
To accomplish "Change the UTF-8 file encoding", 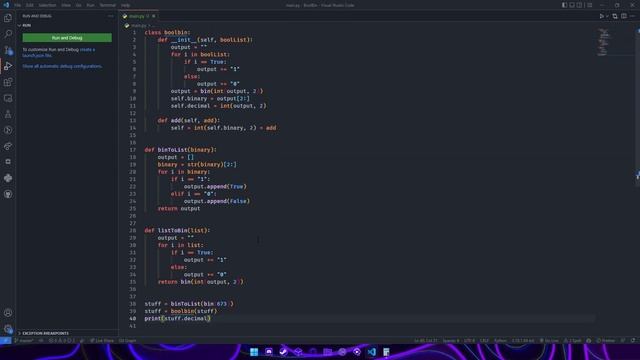I will pos(469,340).
